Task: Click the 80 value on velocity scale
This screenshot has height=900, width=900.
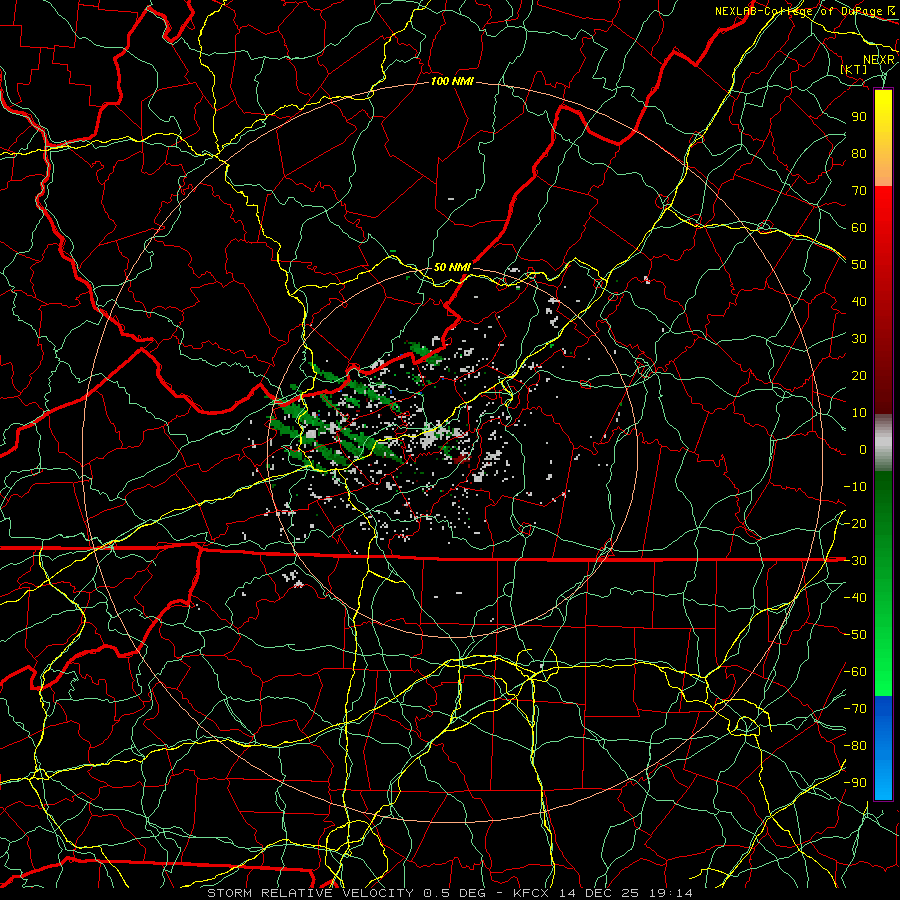Action: pos(859,153)
